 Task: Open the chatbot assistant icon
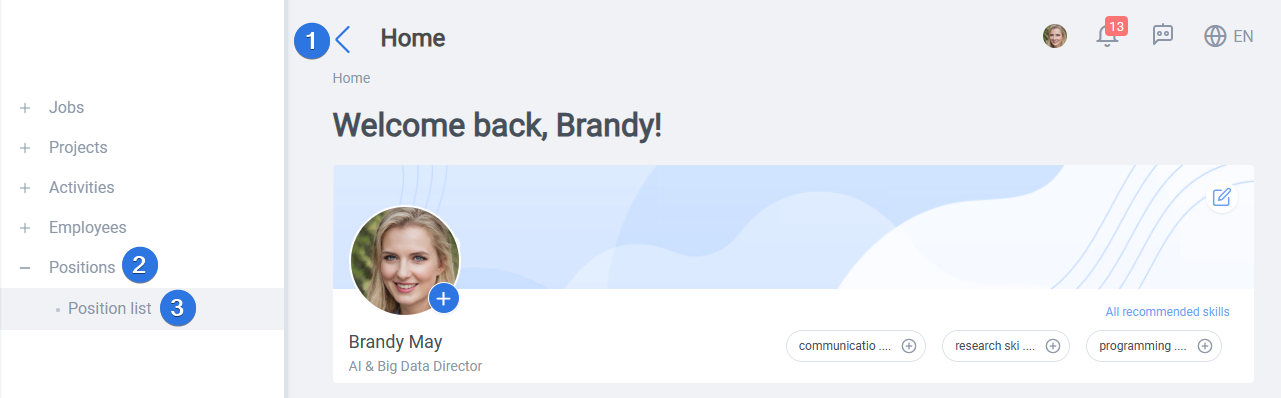click(x=1162, y=36)
